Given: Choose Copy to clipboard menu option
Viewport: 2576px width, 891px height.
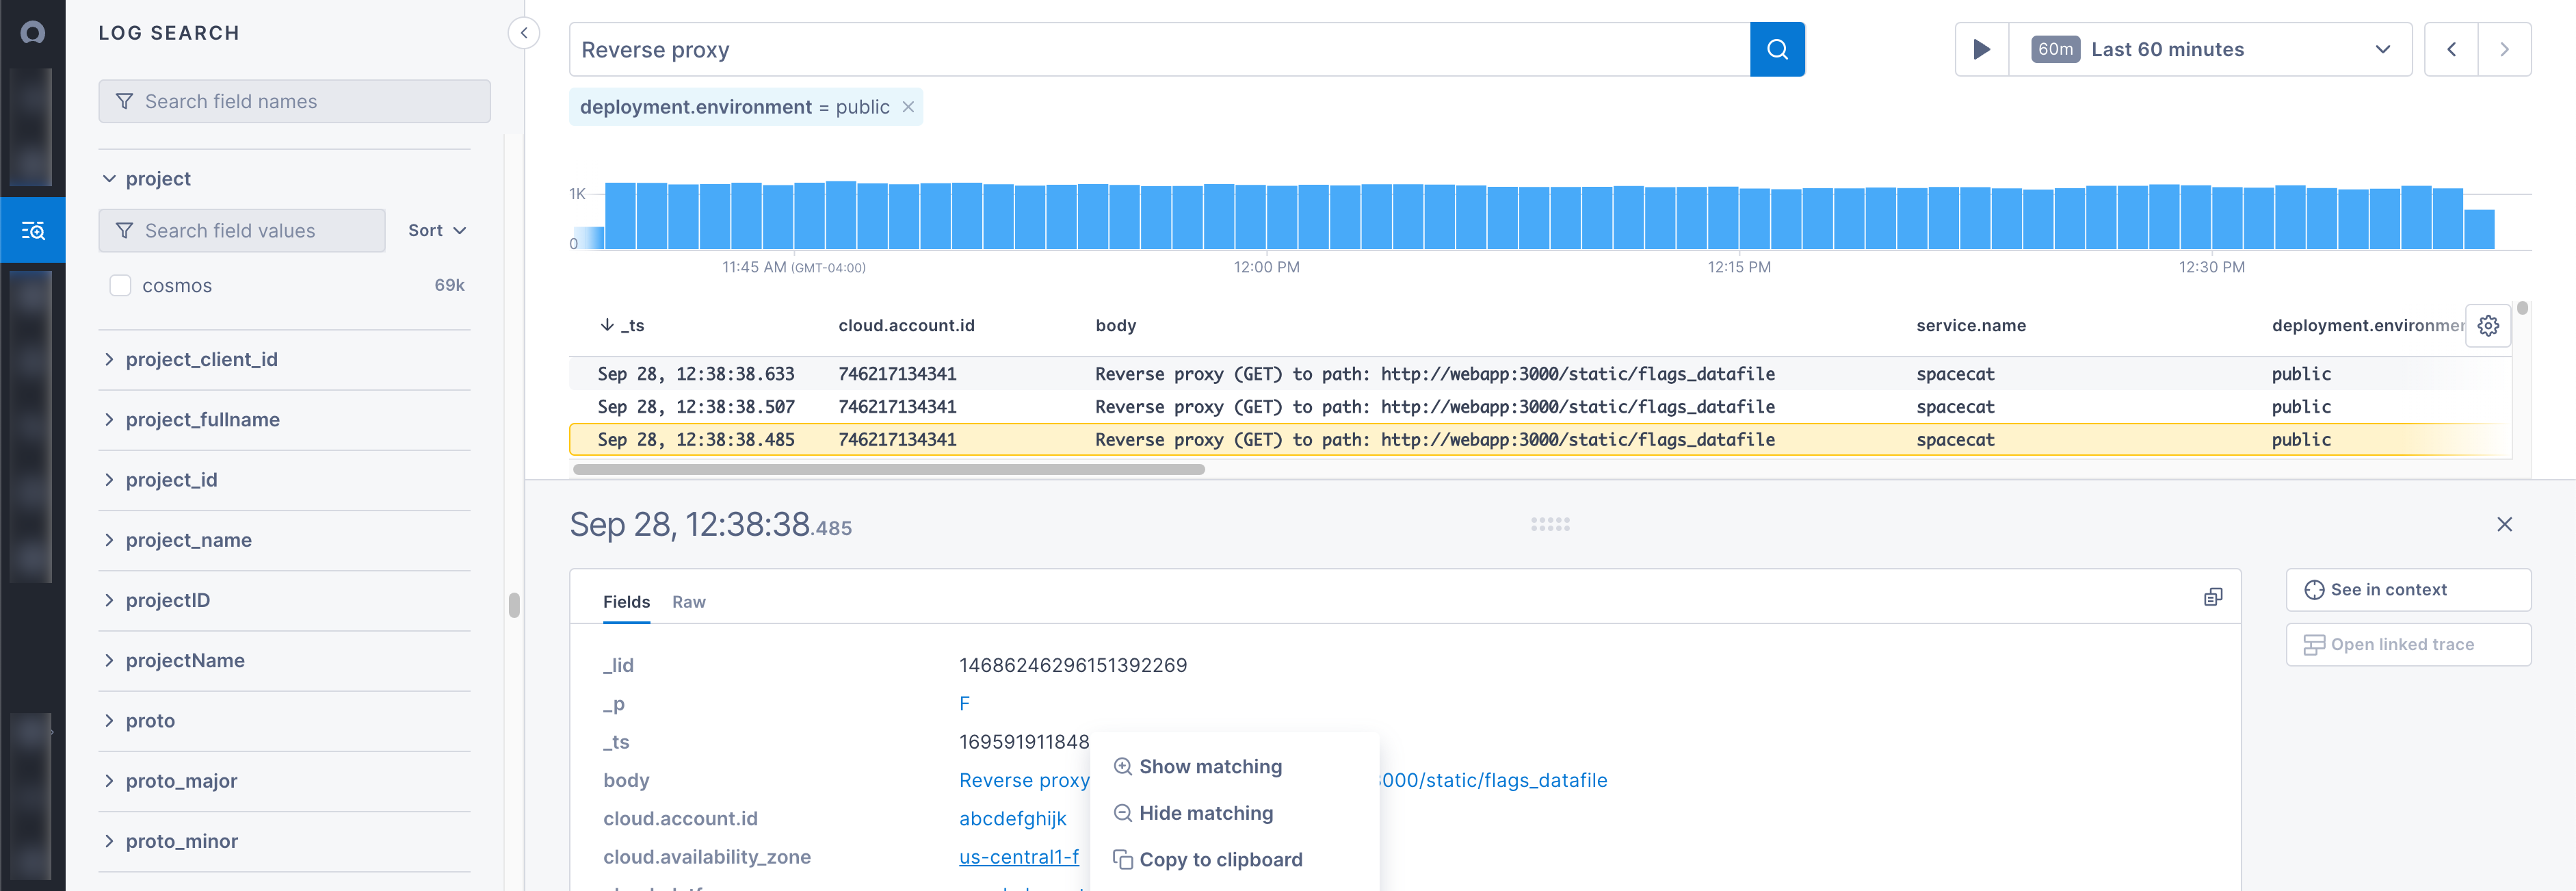Looking at the screenshot, I should click(x=1219, y=860).
